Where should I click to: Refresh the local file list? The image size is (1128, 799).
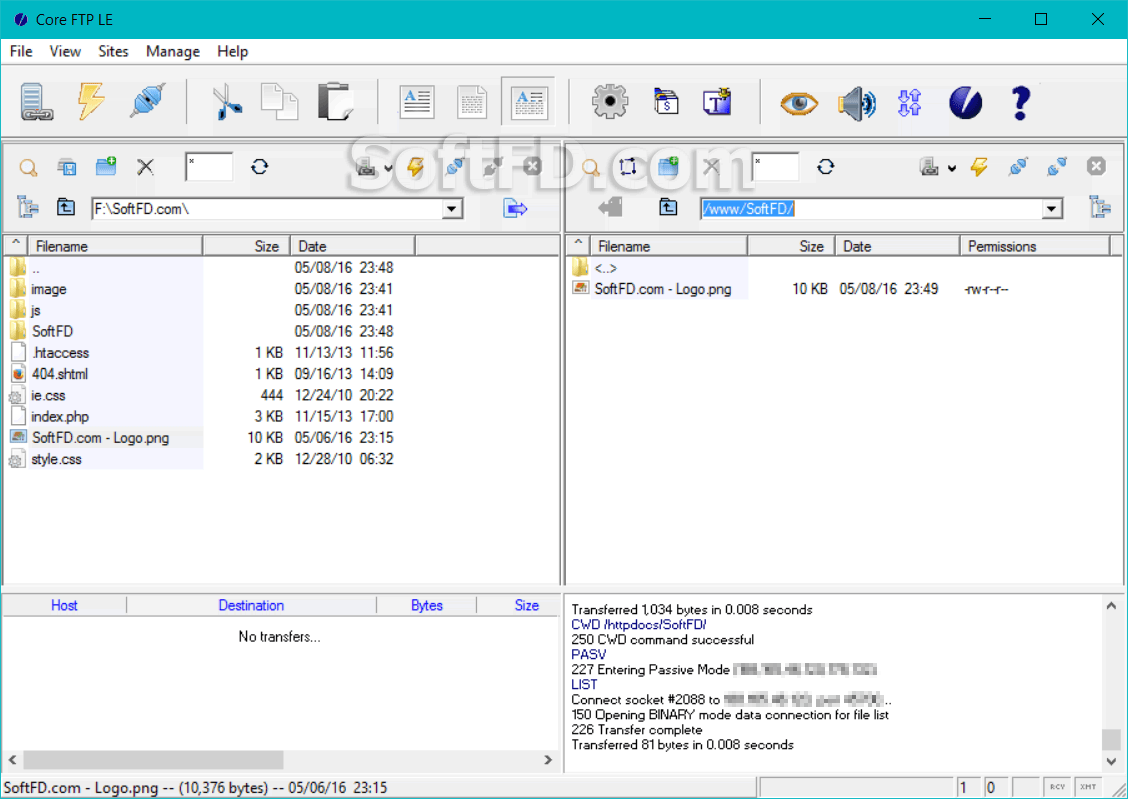(x=260, y=167)
